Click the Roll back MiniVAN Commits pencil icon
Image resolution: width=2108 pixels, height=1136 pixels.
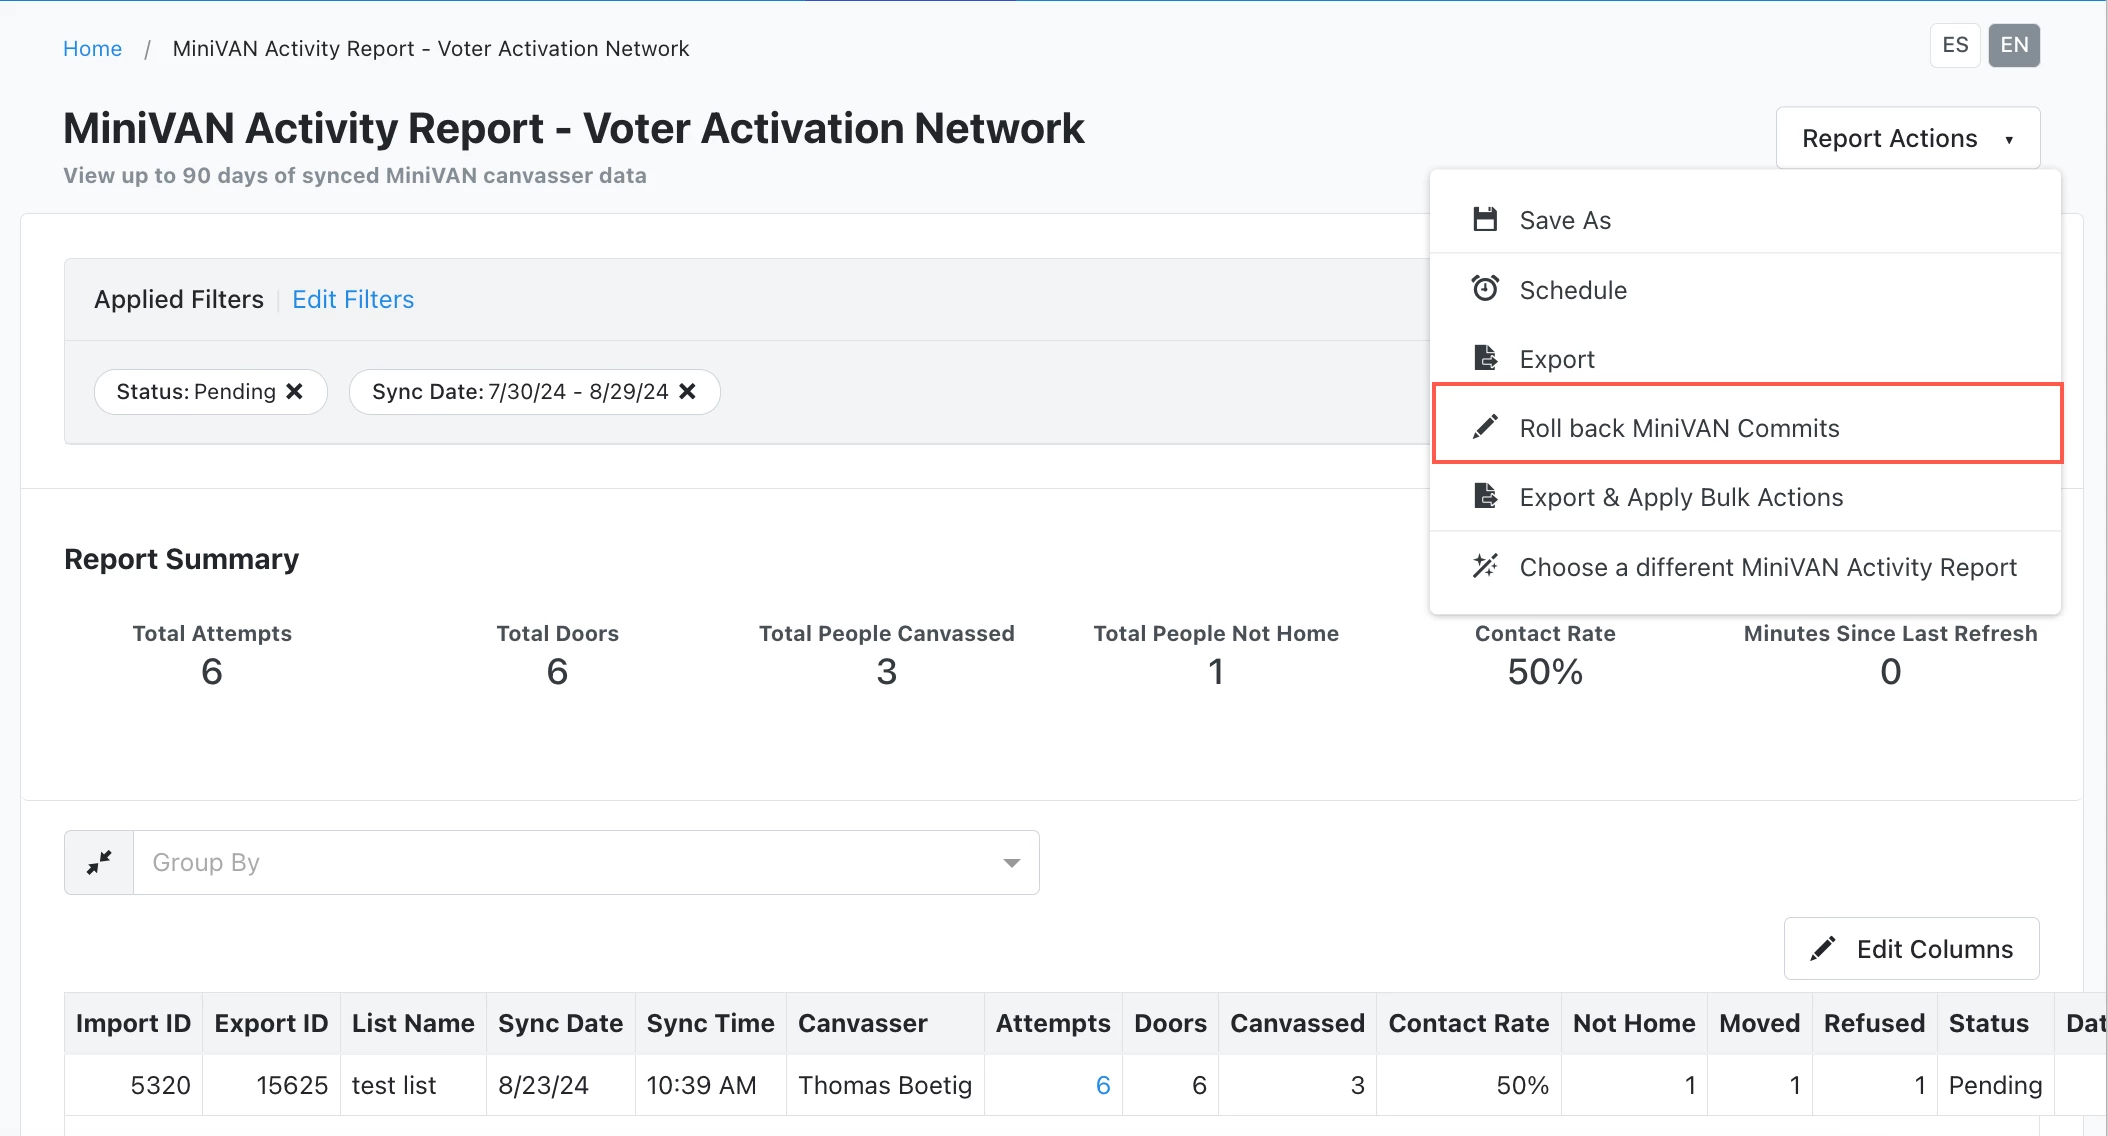point(1485,427)
